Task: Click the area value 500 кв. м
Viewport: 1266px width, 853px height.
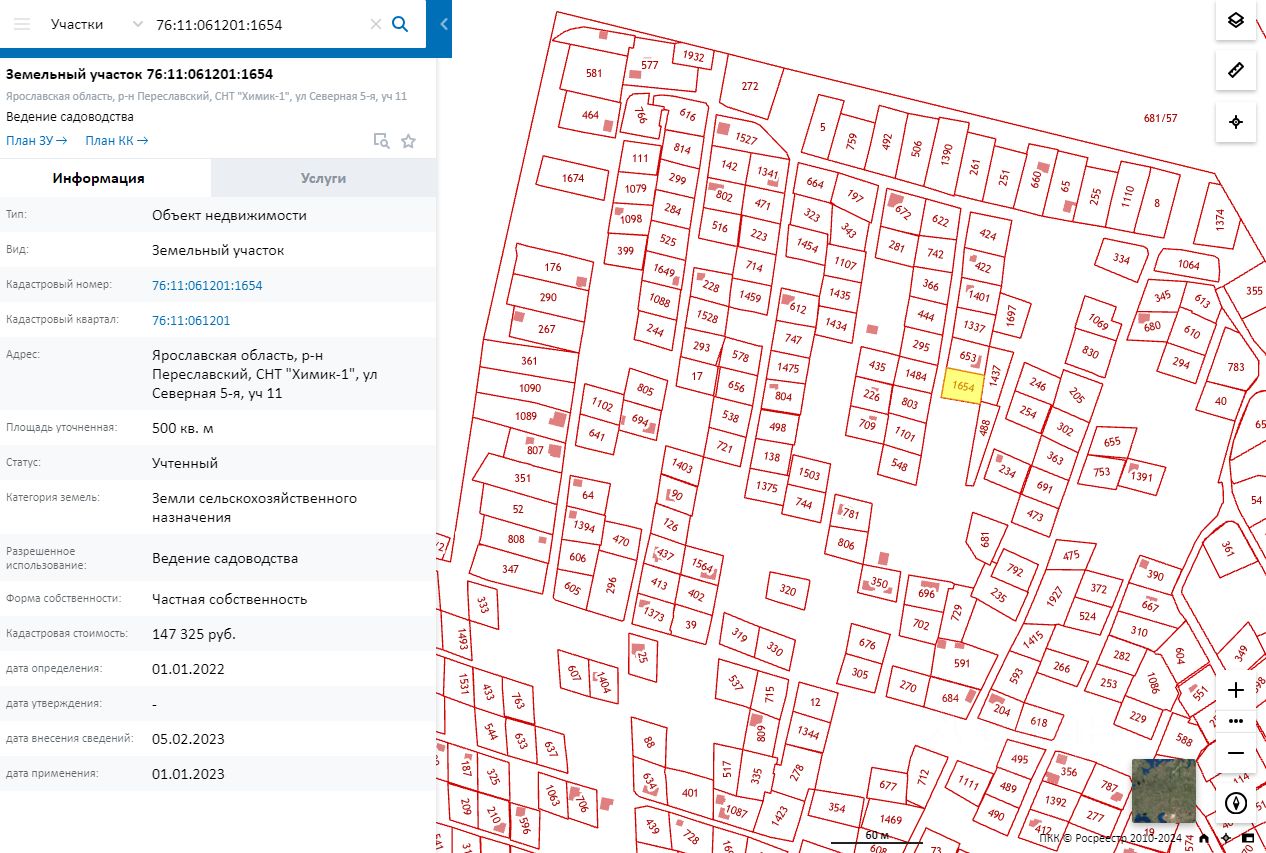Action: [x=183, y=428]
